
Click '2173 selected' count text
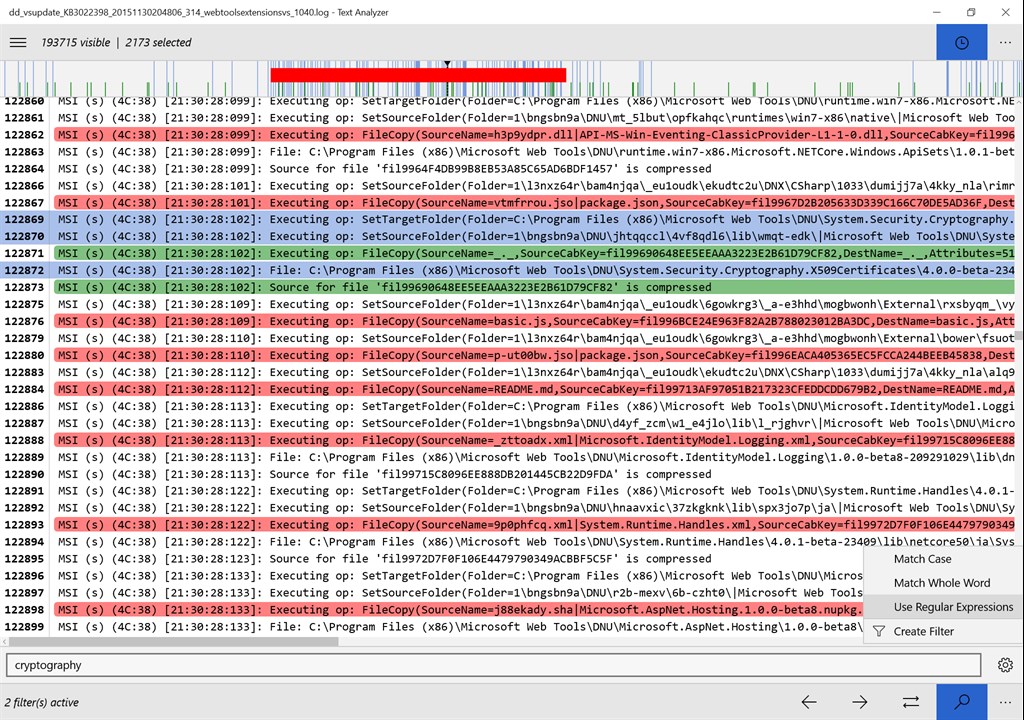pyautogui.click(x=158, y=42)
